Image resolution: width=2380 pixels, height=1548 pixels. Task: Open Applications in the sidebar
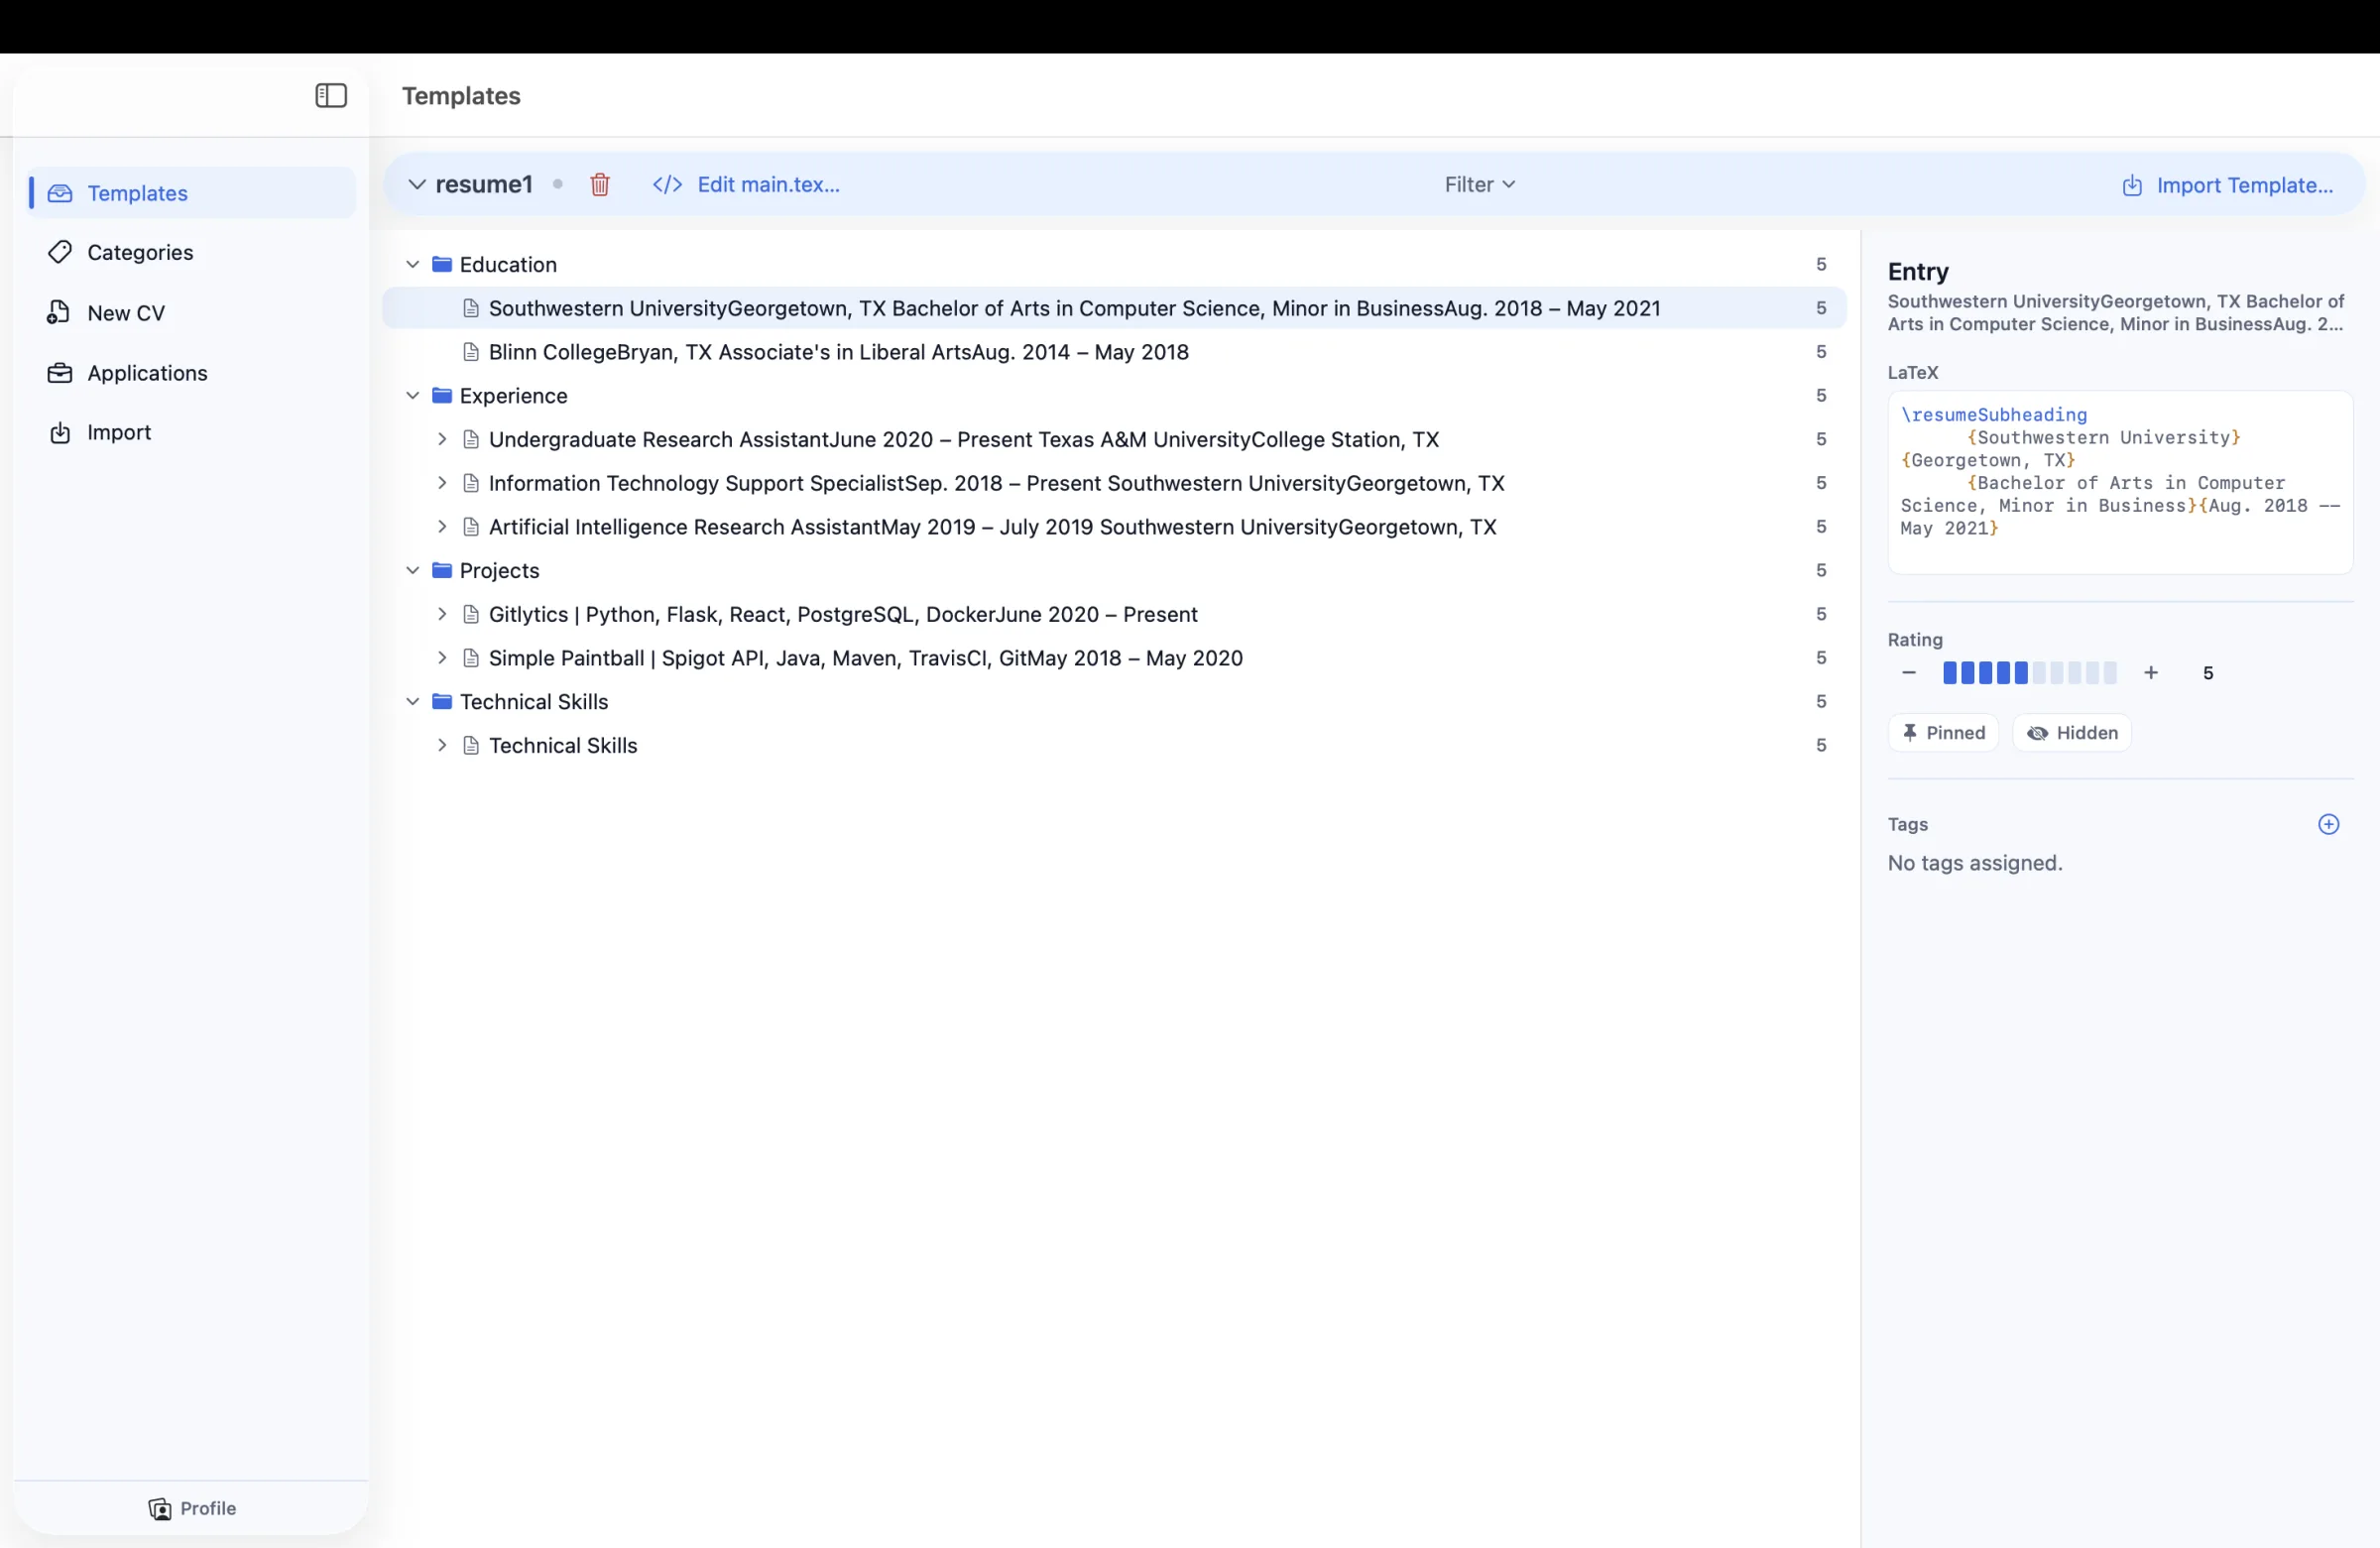[192, 373]
